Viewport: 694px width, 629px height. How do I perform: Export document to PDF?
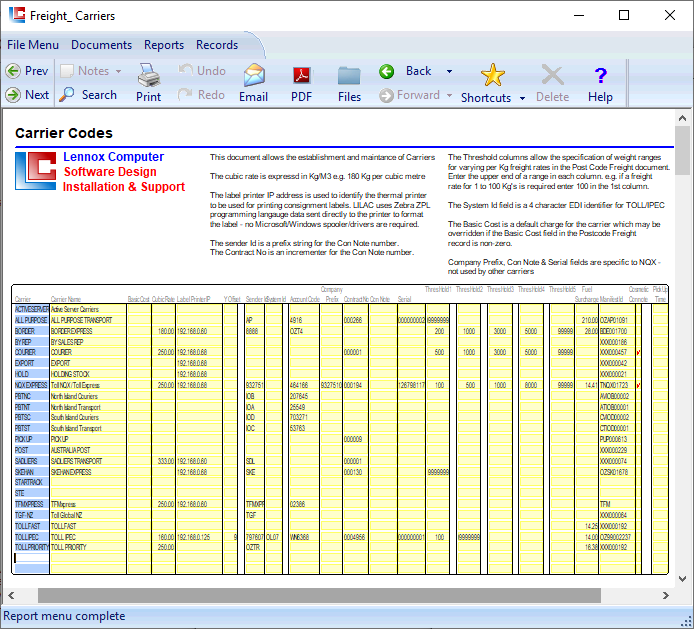click(302, 83)
